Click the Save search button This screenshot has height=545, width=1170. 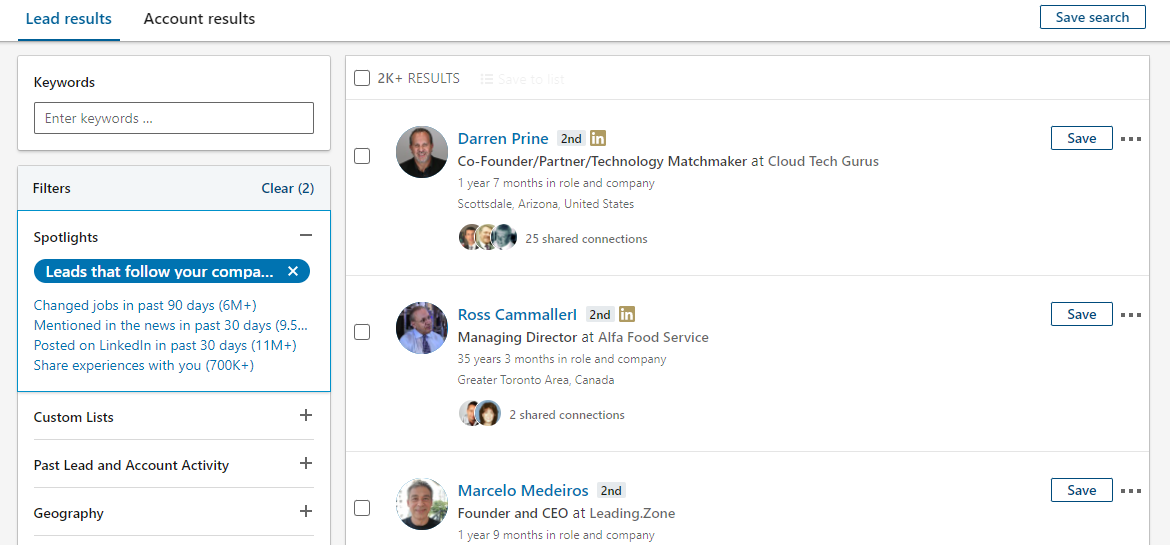[1092, 17]
